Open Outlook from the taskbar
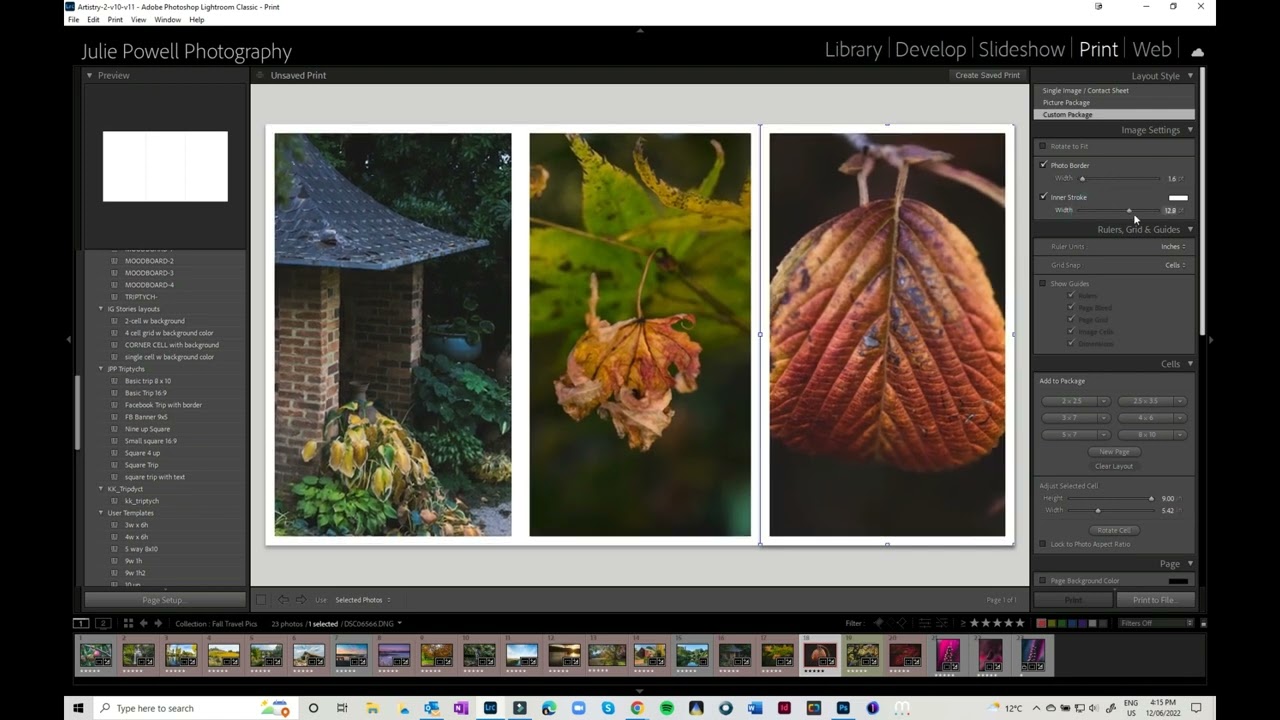Image resolution: width=1280 pixels, height=720 pixels. 432,708
